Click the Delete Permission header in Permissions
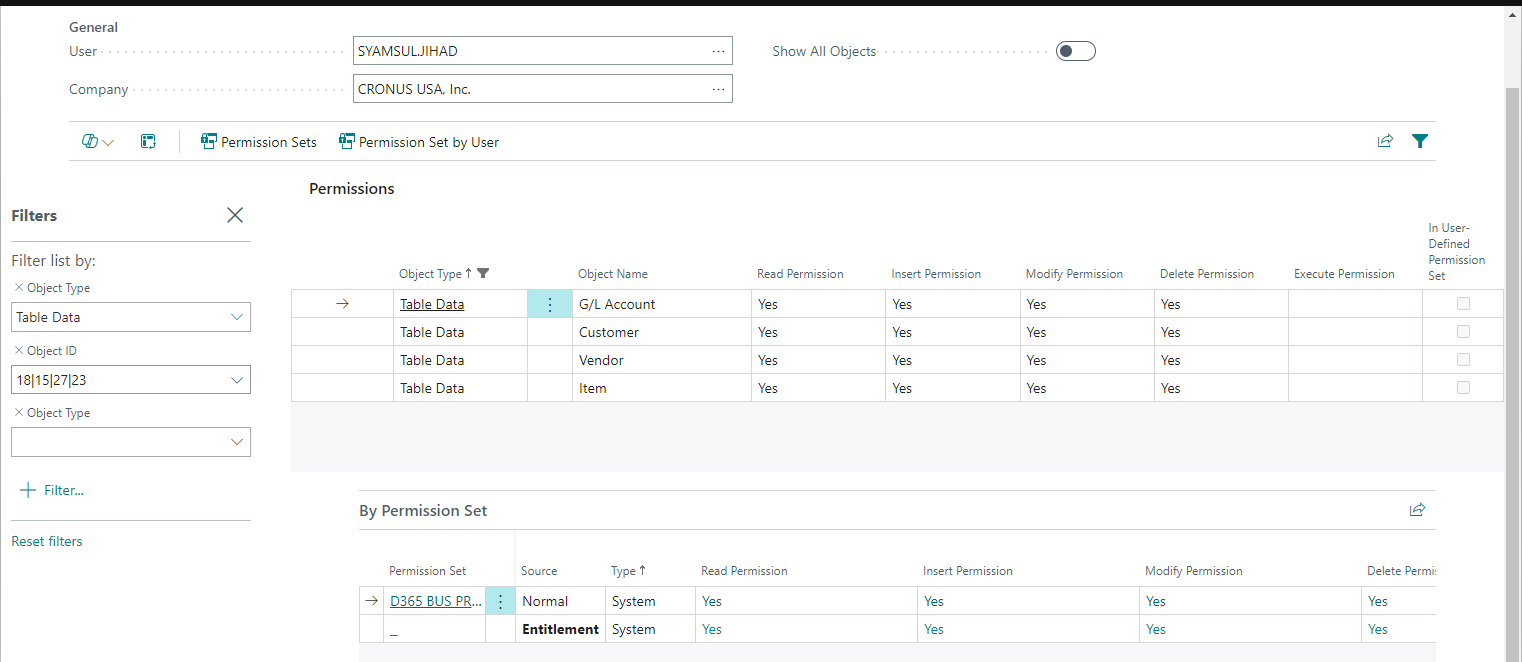1522x662 pixels. point(1206,274)
